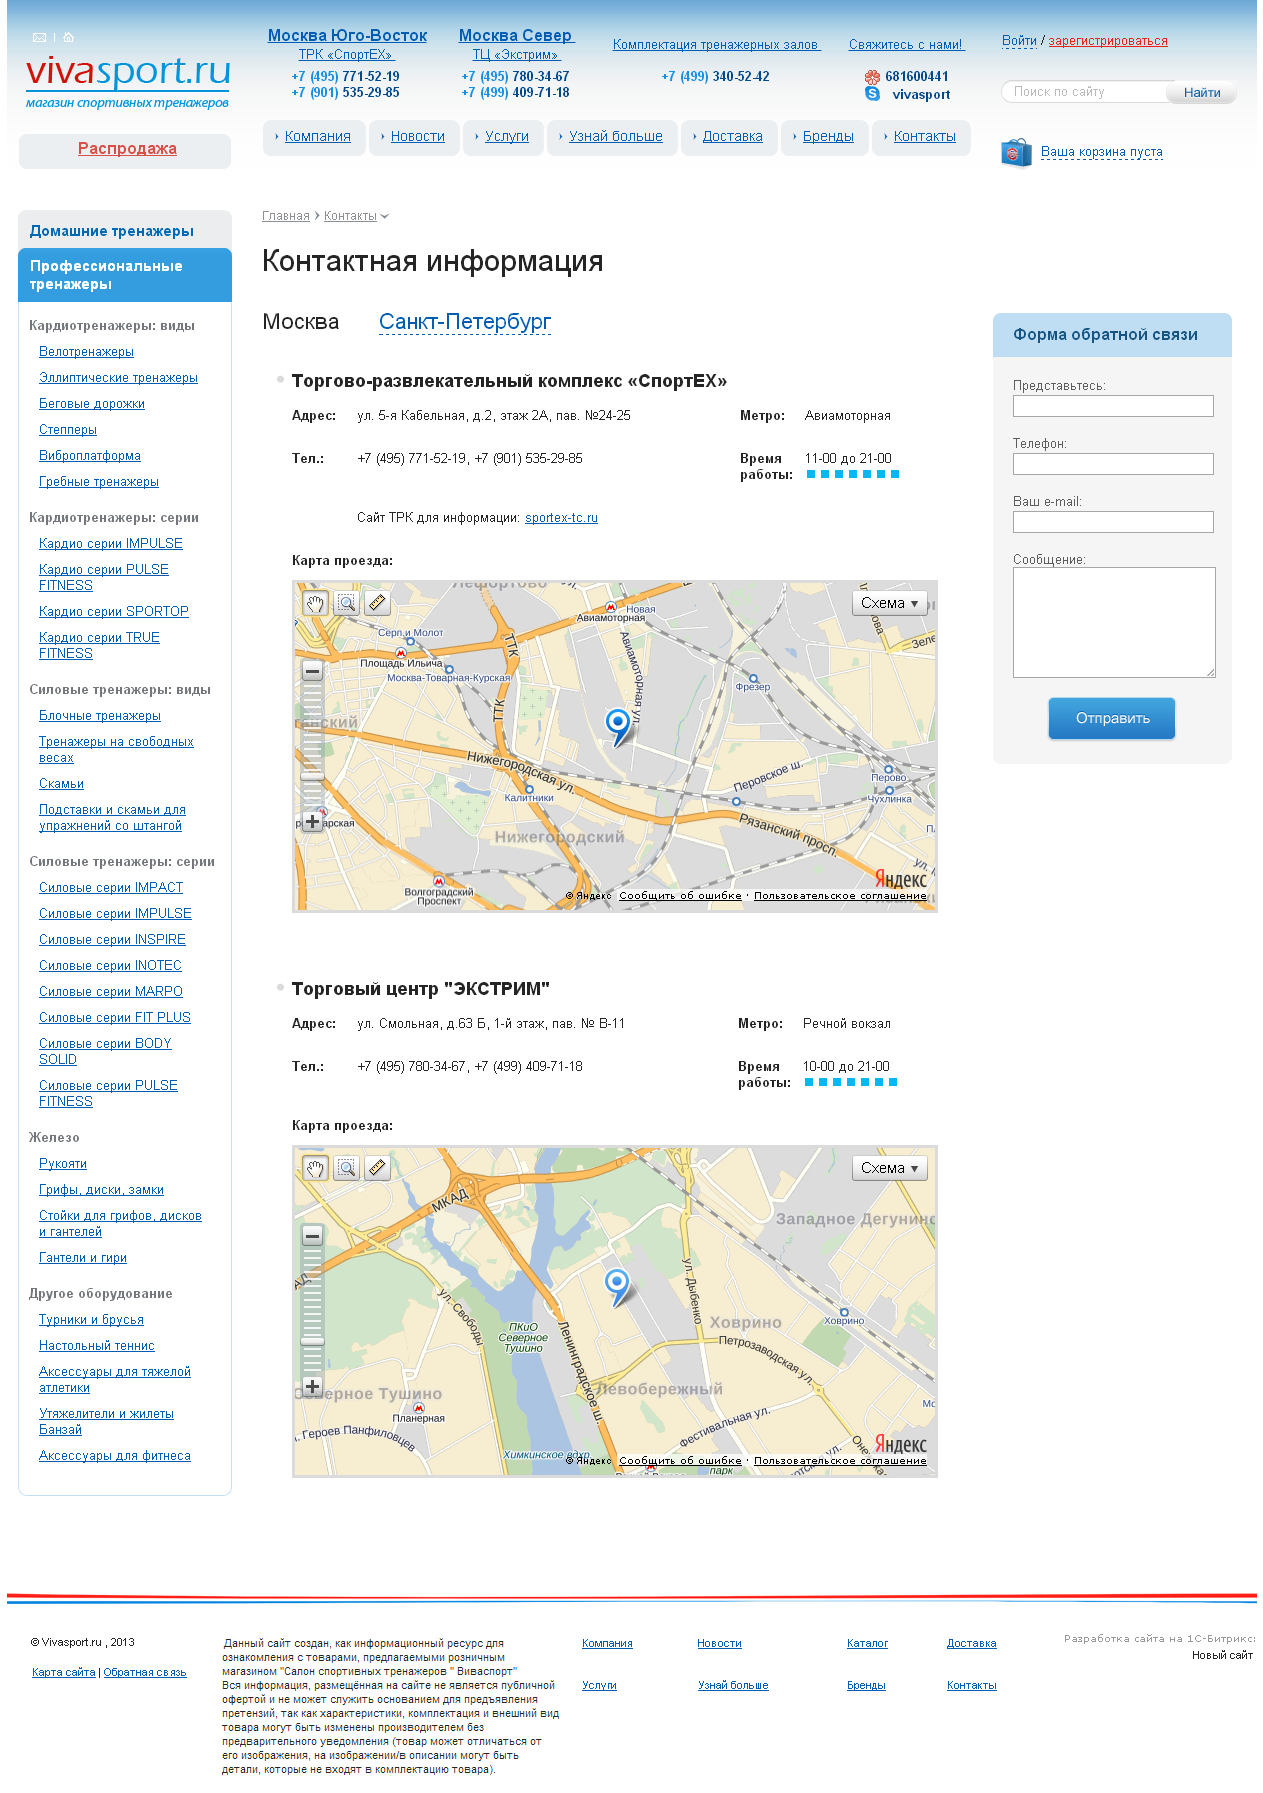Focus the site search field
The image size is (1263, 1793).
click(1085, 92)
